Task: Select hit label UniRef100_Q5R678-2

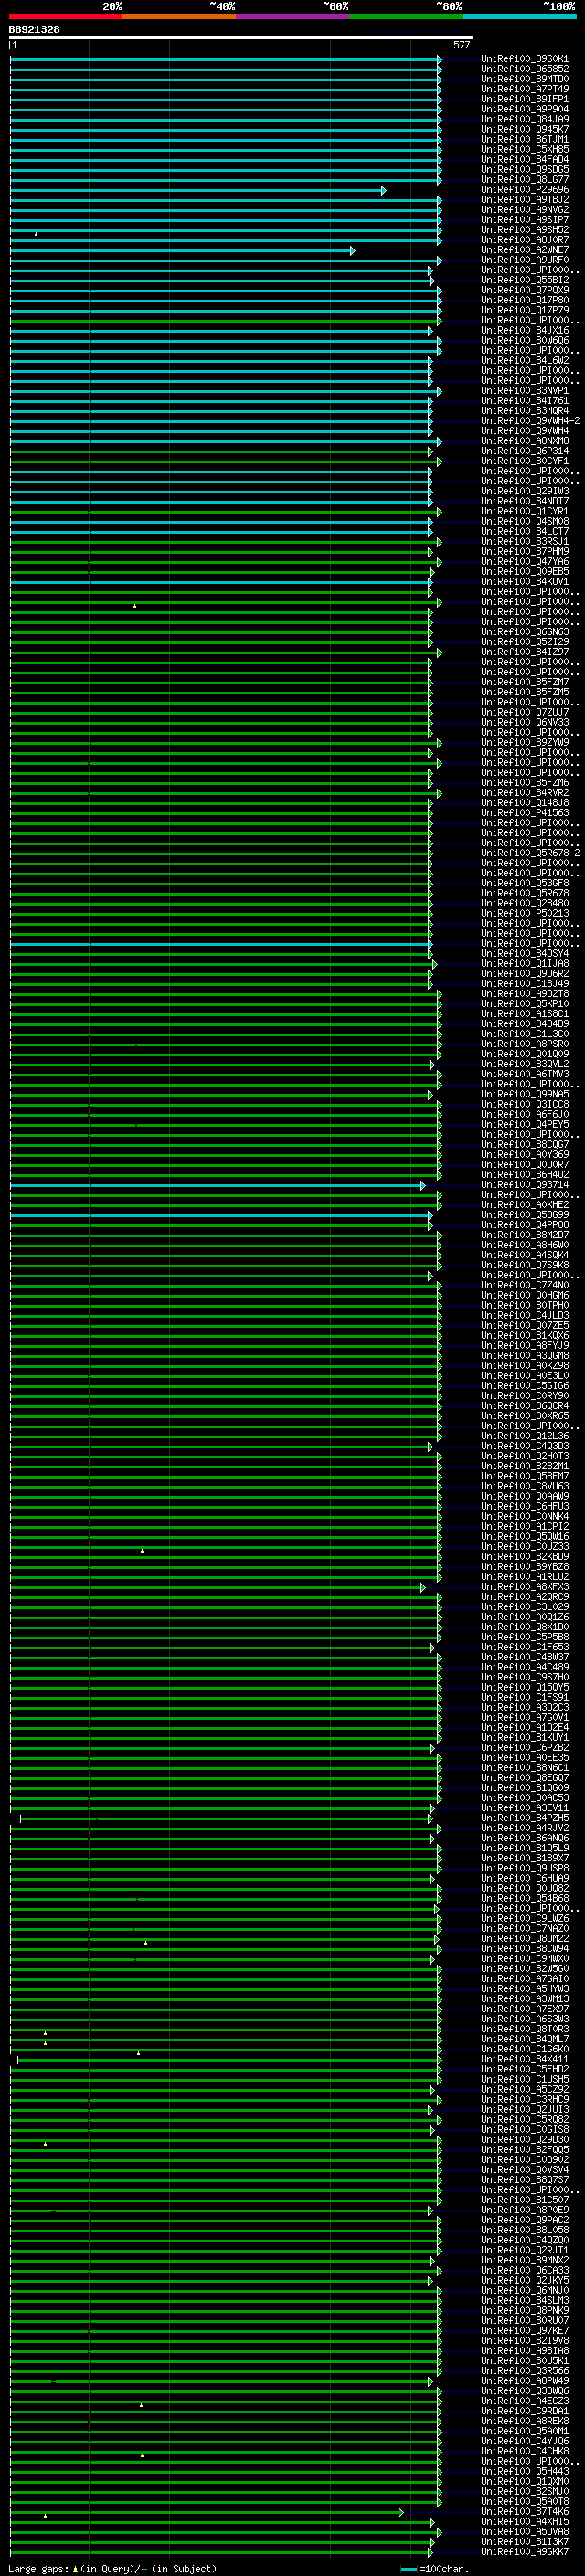Action: click(x=530, y=853)
